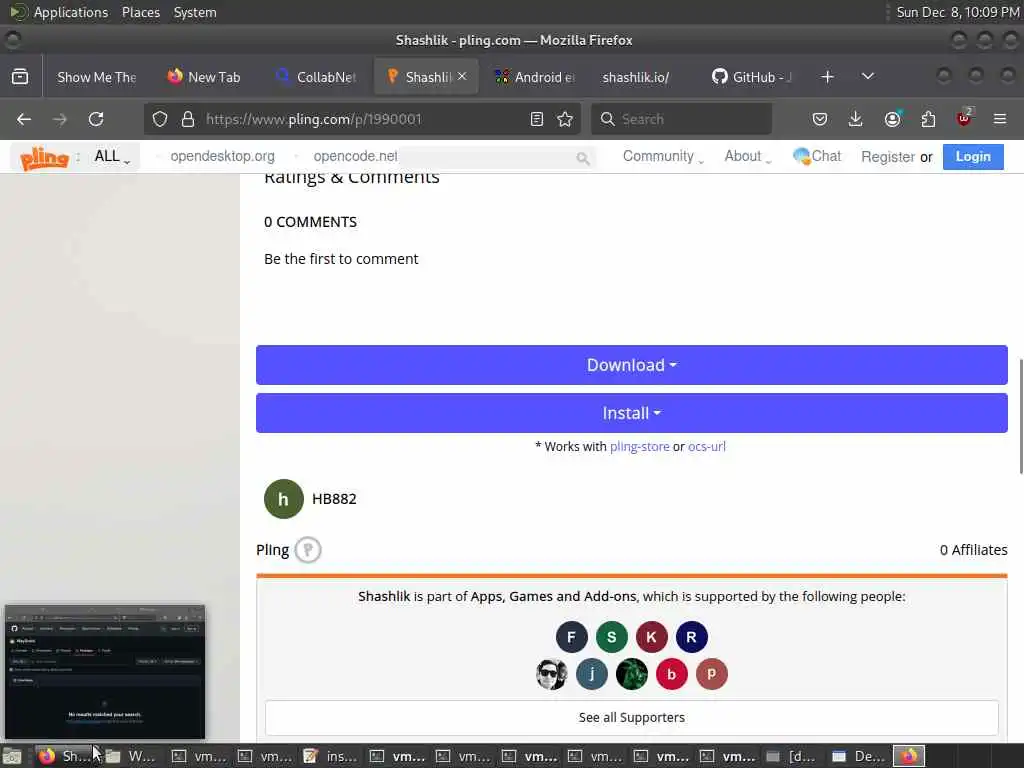Screen dimensions: 1024x768
Task: Open the Pocket save icon
Action: point(820,119)
